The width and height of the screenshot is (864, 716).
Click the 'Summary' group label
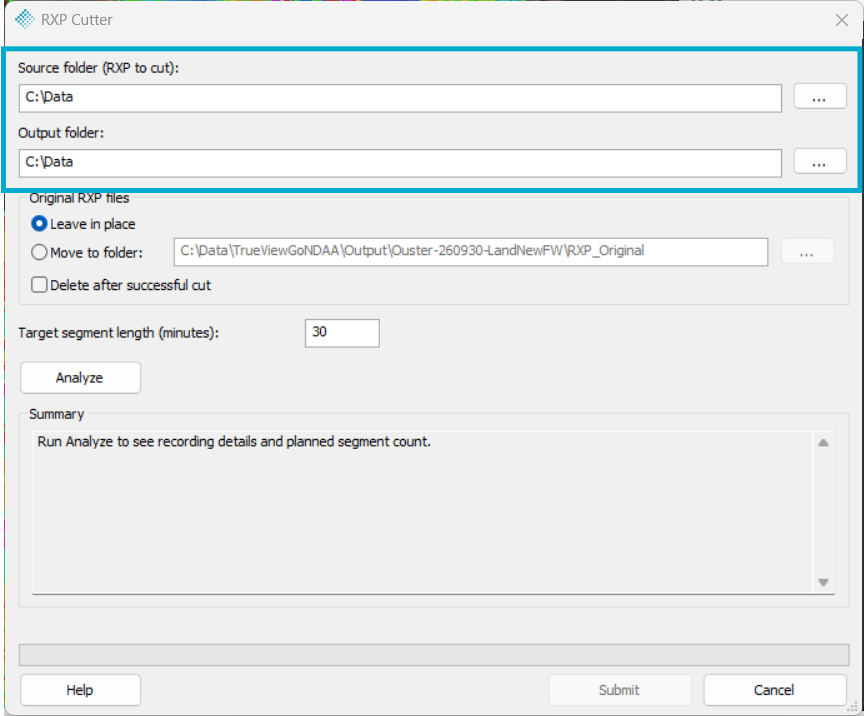57,414
